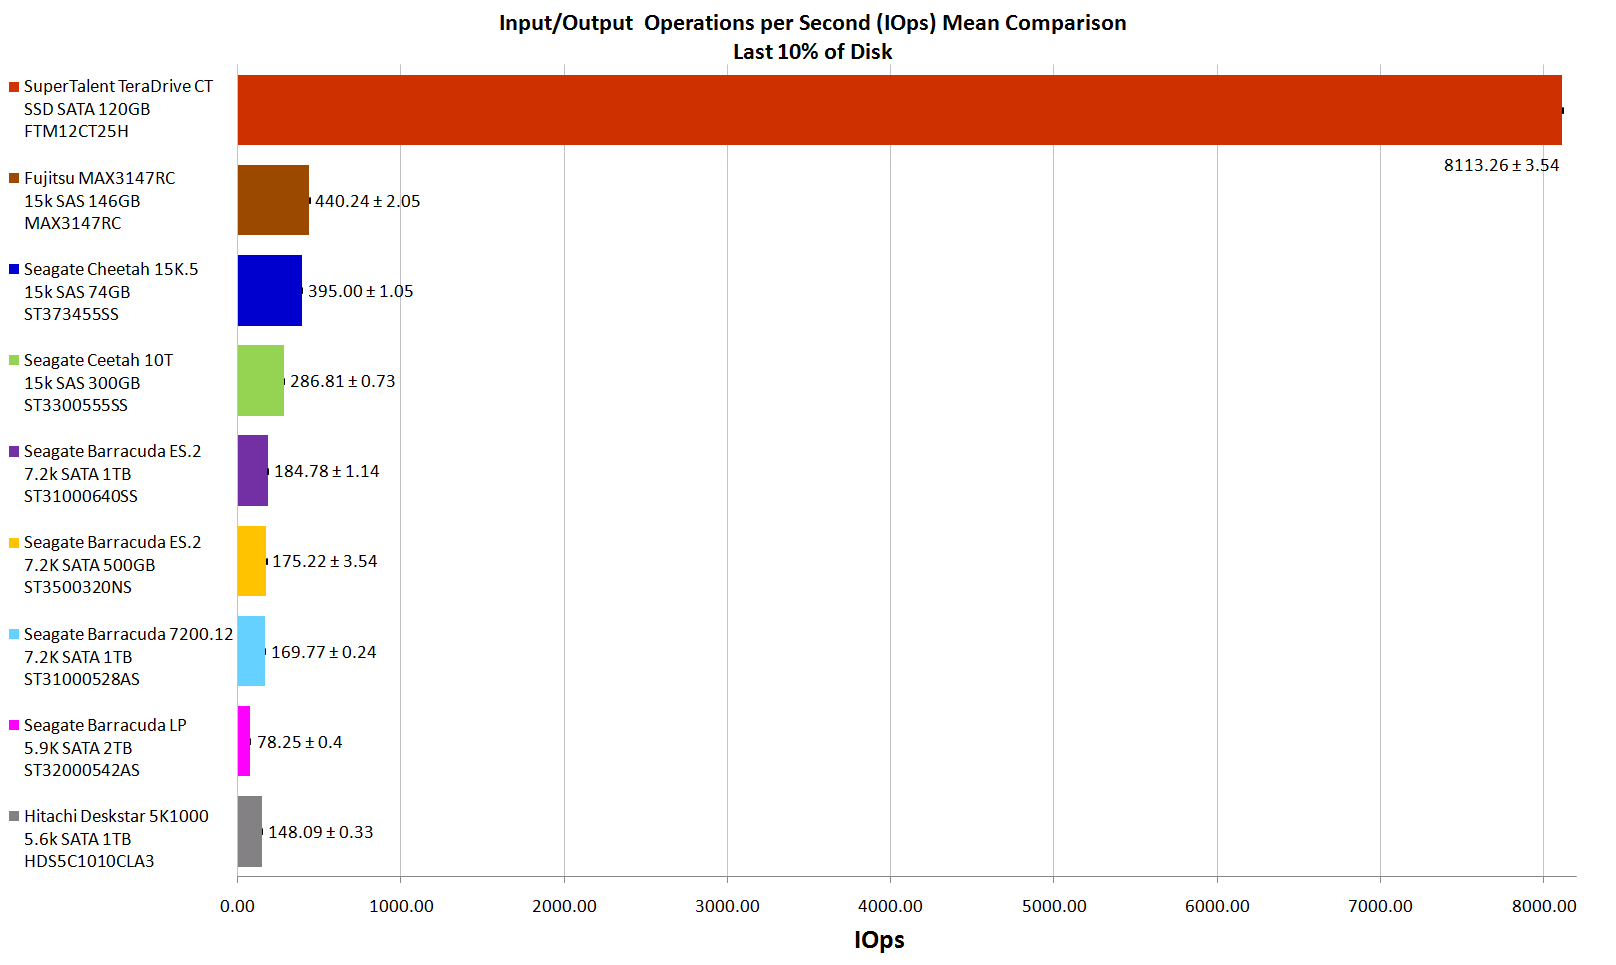Screen dimensions: 1616x965
Task: Select the large red SuperTalent SSD bar
Action: pos(898,110)
